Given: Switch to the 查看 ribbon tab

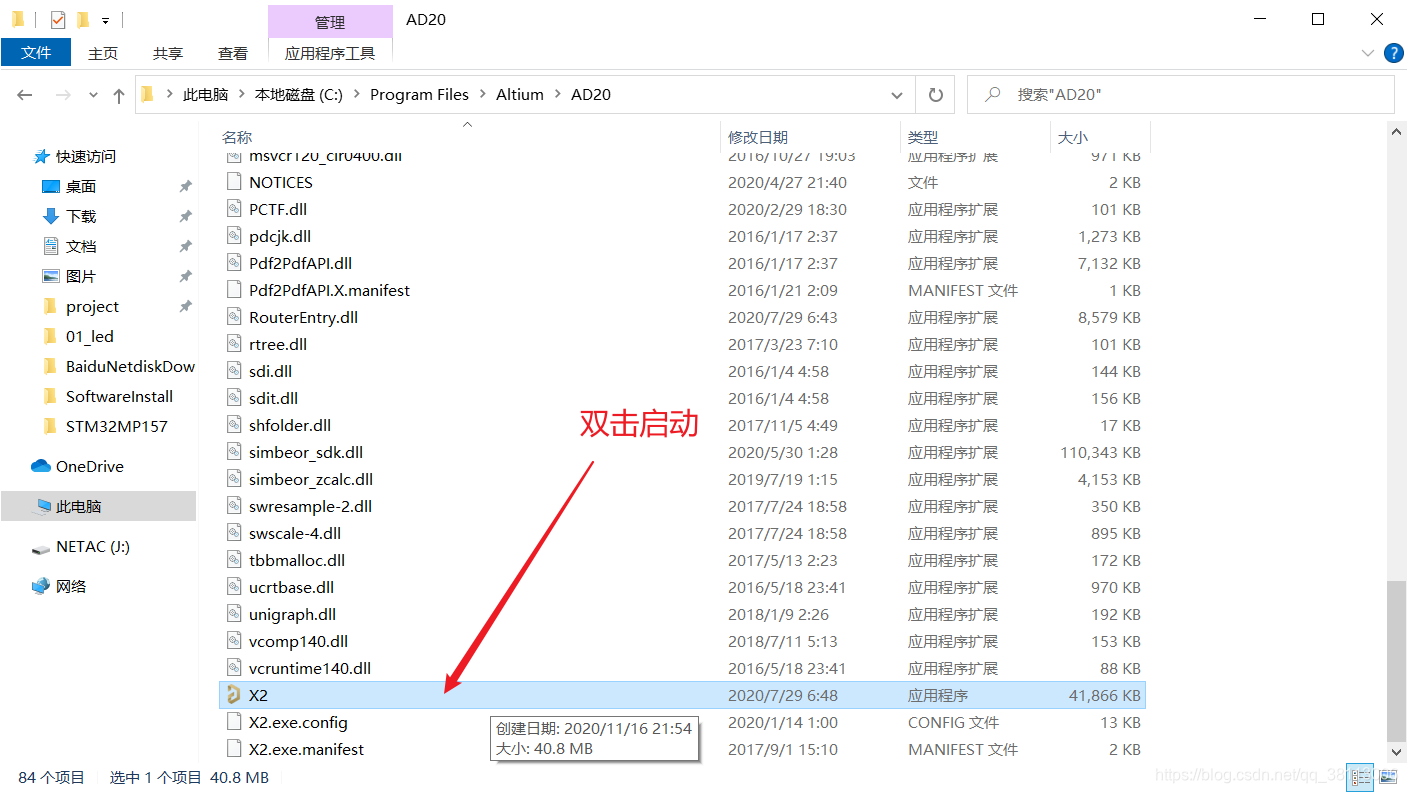Looking at the screenshot, I should click(x=232, y=53).
